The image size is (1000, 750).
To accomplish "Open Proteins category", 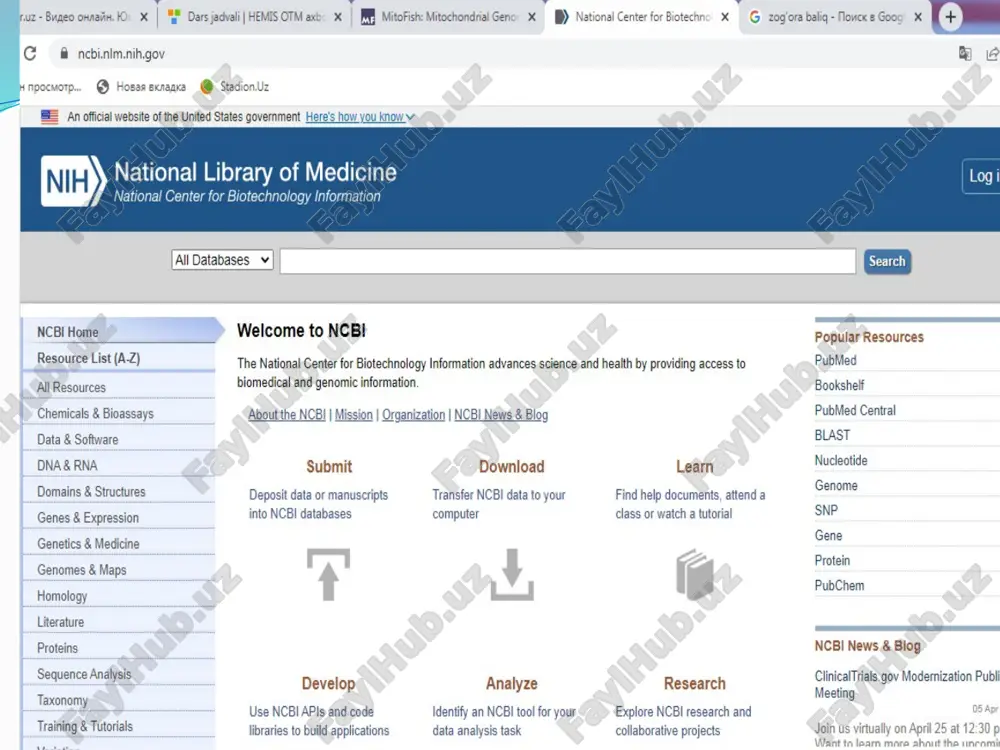I will pyautogui.click(x=118, y=648).
